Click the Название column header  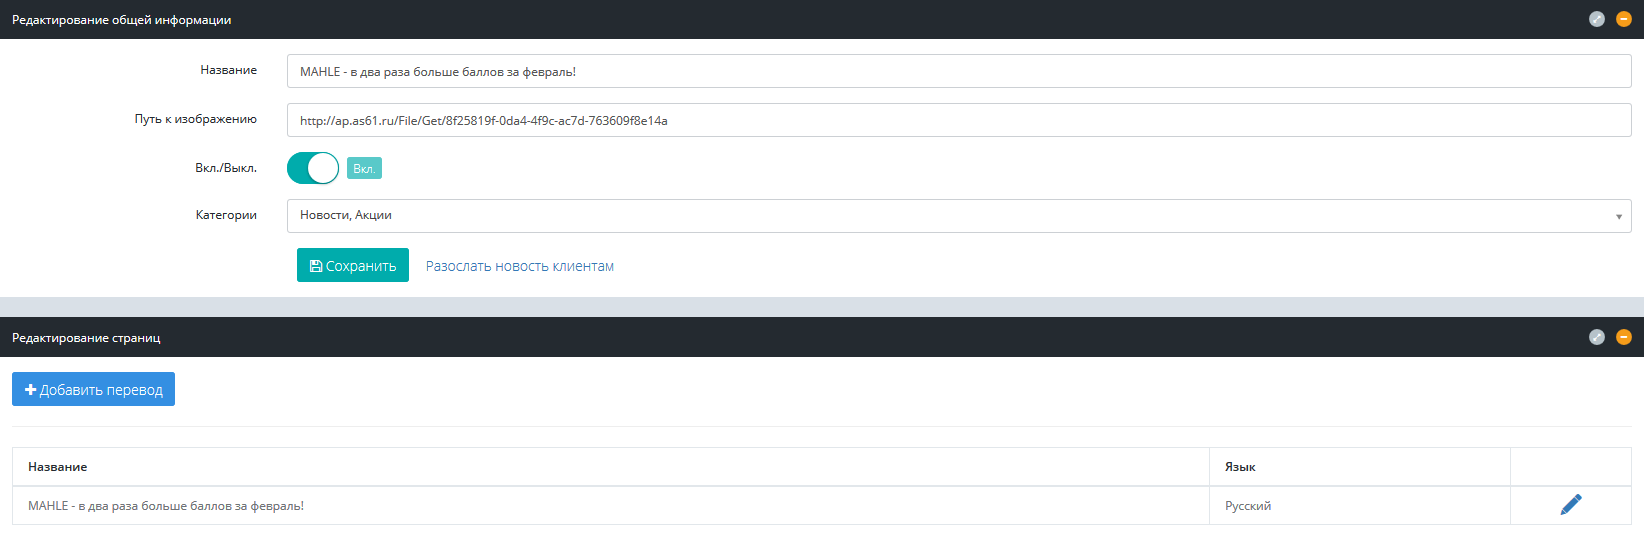coord(57,467)
